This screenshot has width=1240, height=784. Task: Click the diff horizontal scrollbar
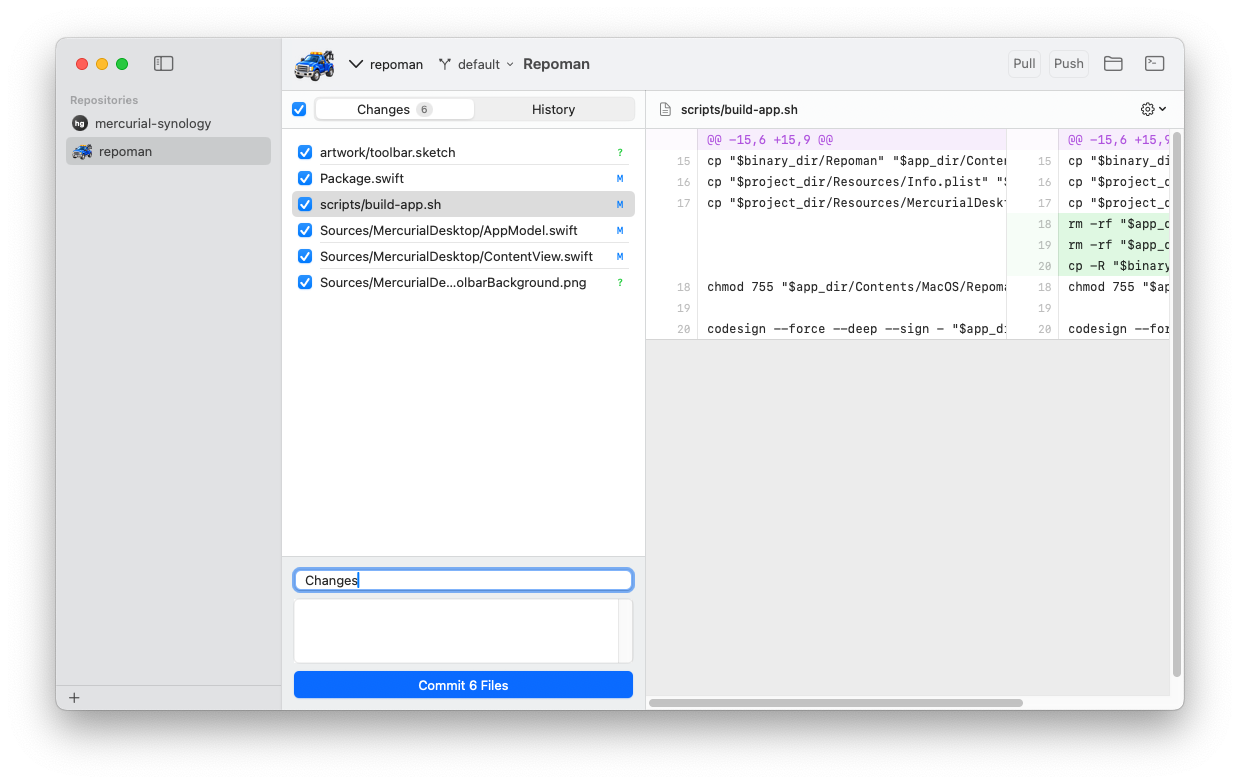[836, 703]
